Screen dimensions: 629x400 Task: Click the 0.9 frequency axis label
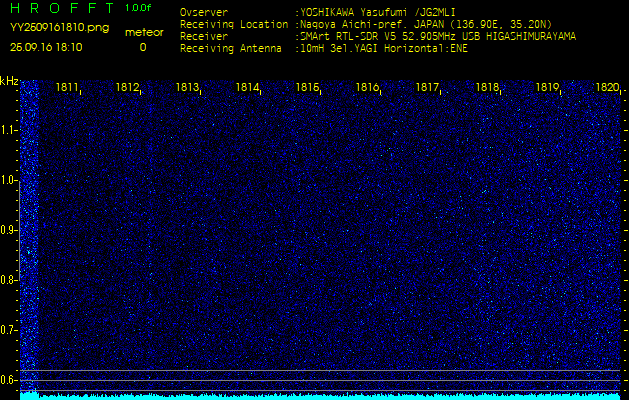(x=9, y=230)
